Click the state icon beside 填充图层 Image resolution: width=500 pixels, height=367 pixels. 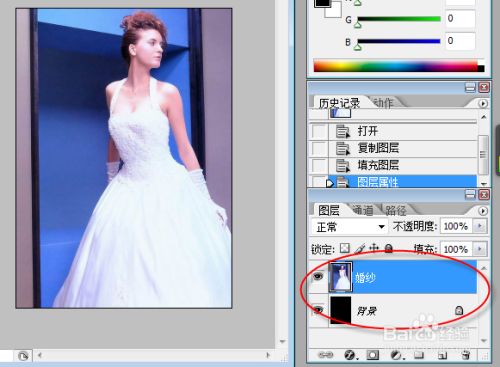click(x=342, y=165)
